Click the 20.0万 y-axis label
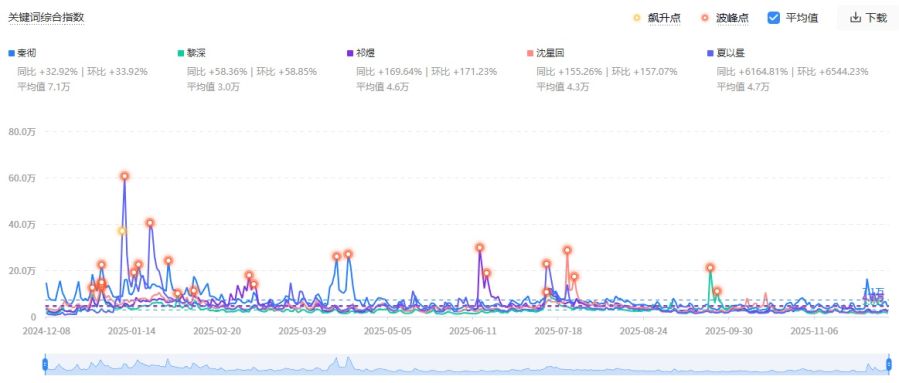 tap(22, 270)
